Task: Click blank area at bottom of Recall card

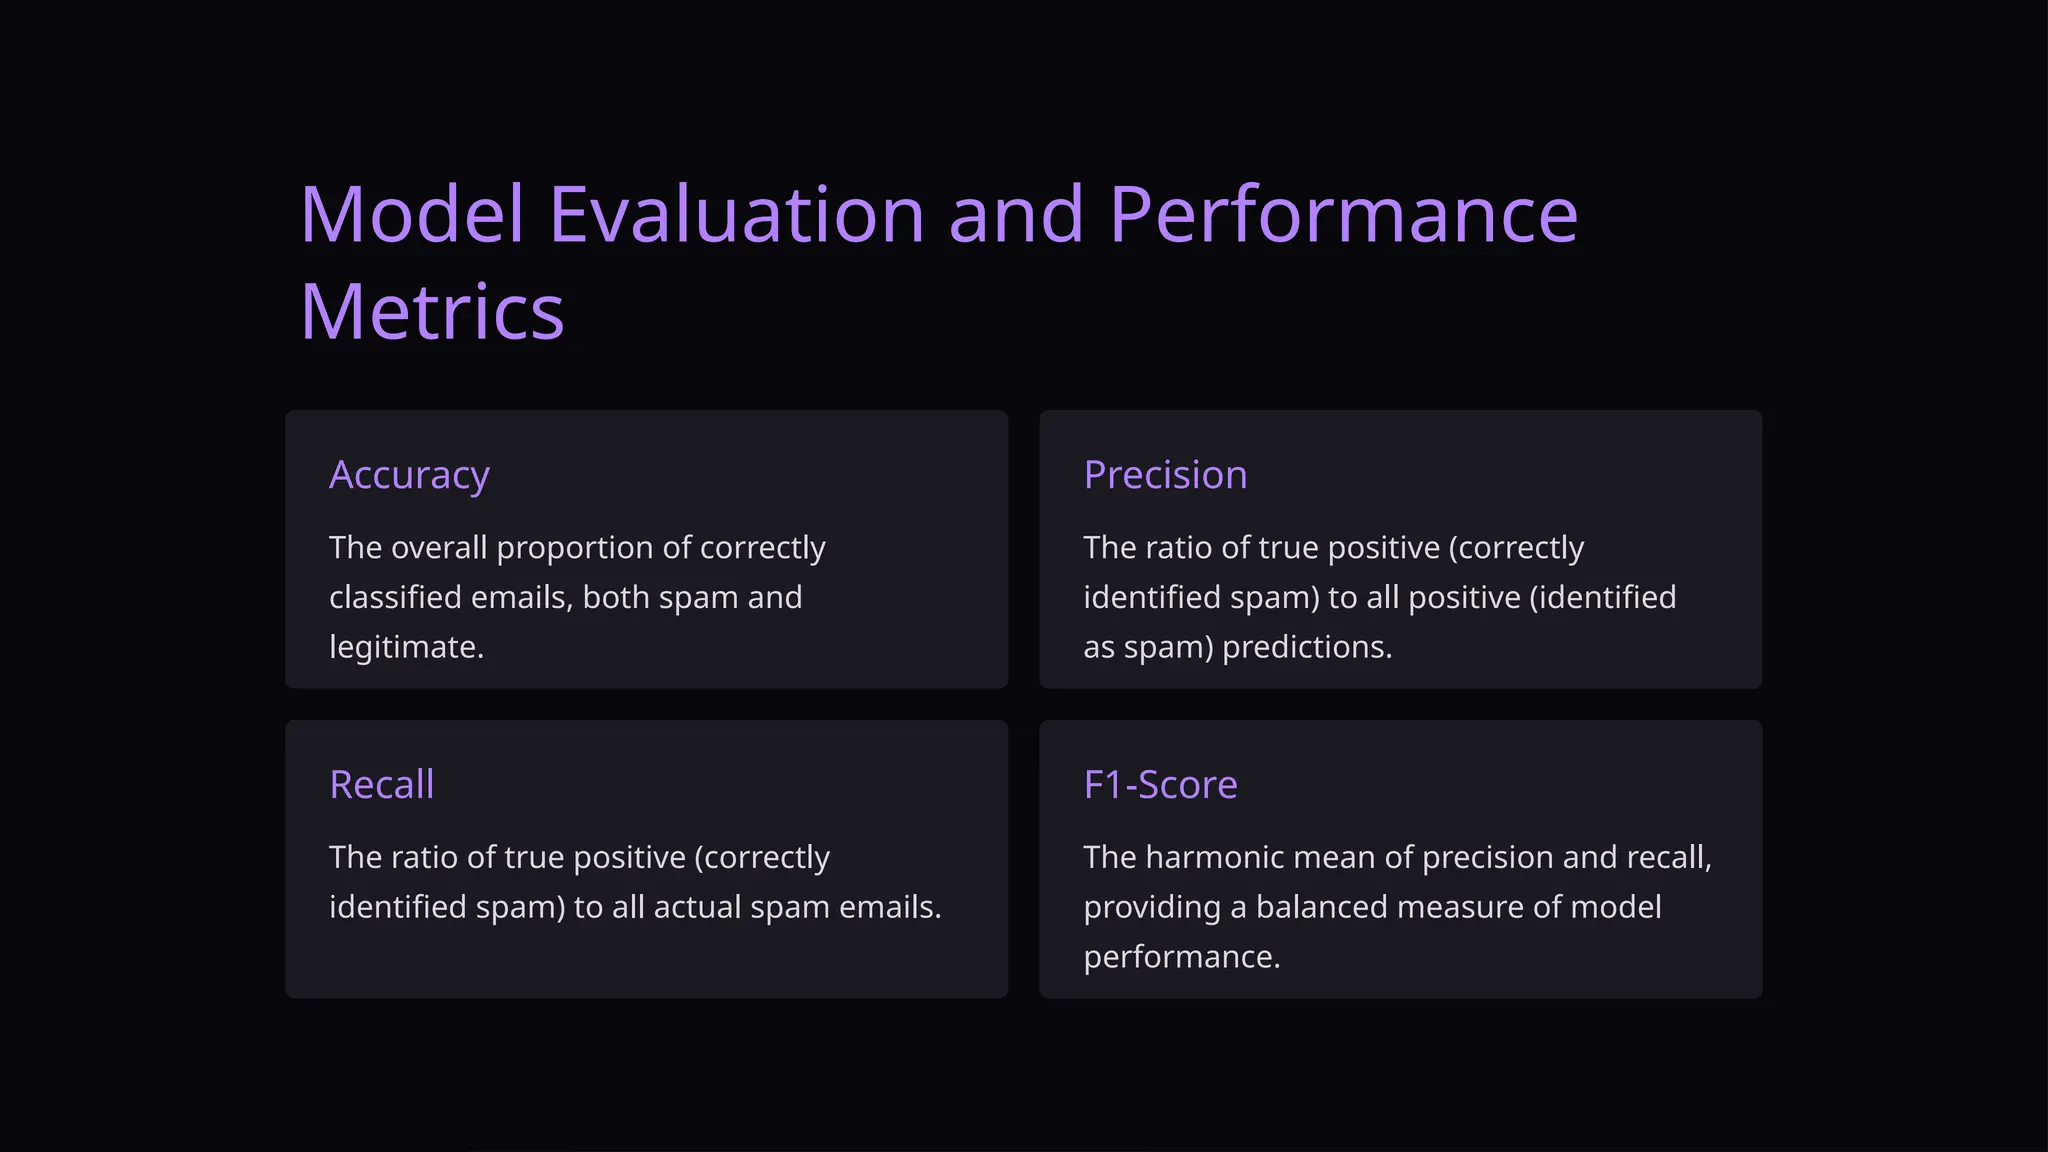Action: pyautogui.click(x=646, y=965)
